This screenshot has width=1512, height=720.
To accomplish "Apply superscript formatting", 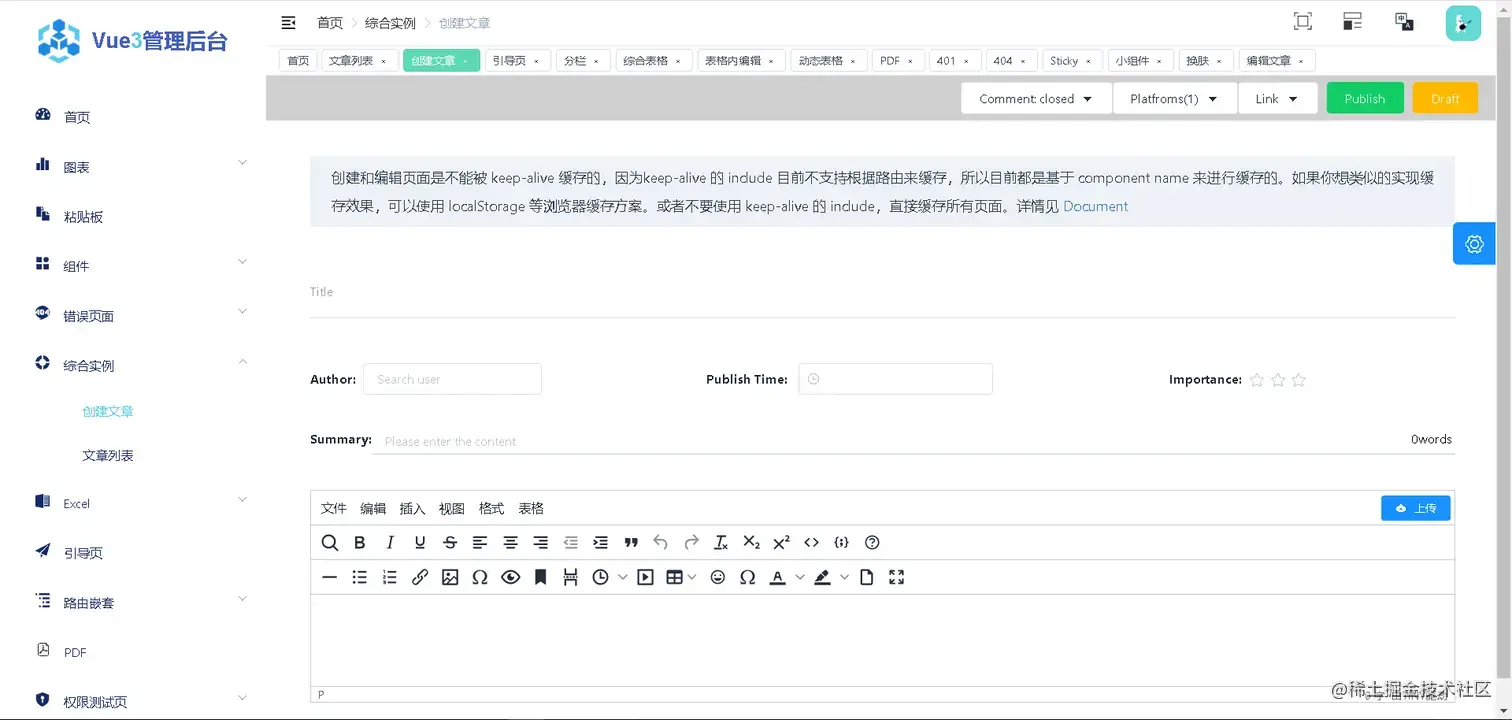I will (781, 543).
